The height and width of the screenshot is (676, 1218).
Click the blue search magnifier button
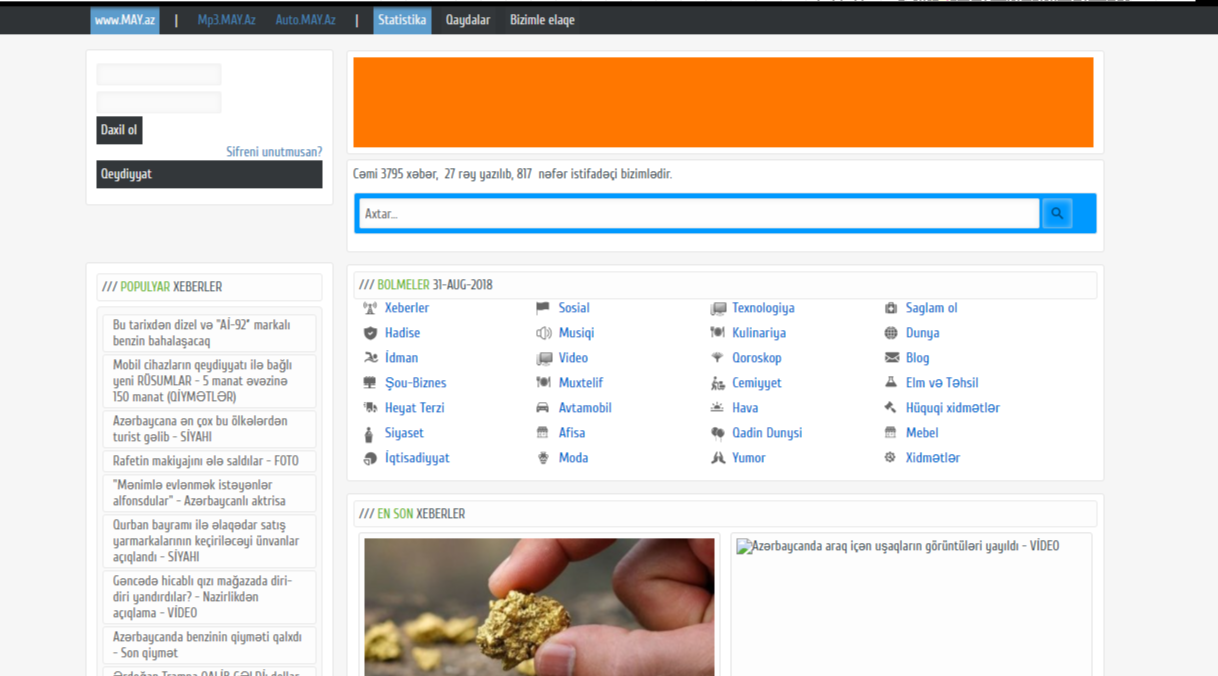1056,213
